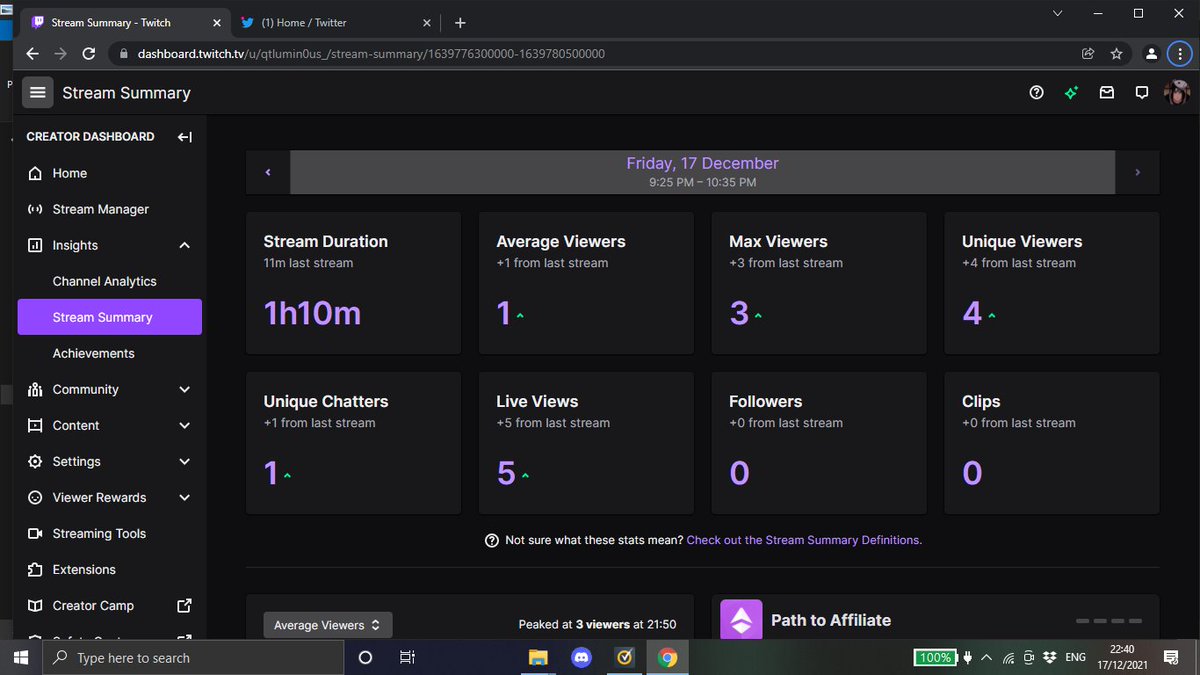Open the hamburger navigation menu
Screen dimensions: 1200x675
38,92
